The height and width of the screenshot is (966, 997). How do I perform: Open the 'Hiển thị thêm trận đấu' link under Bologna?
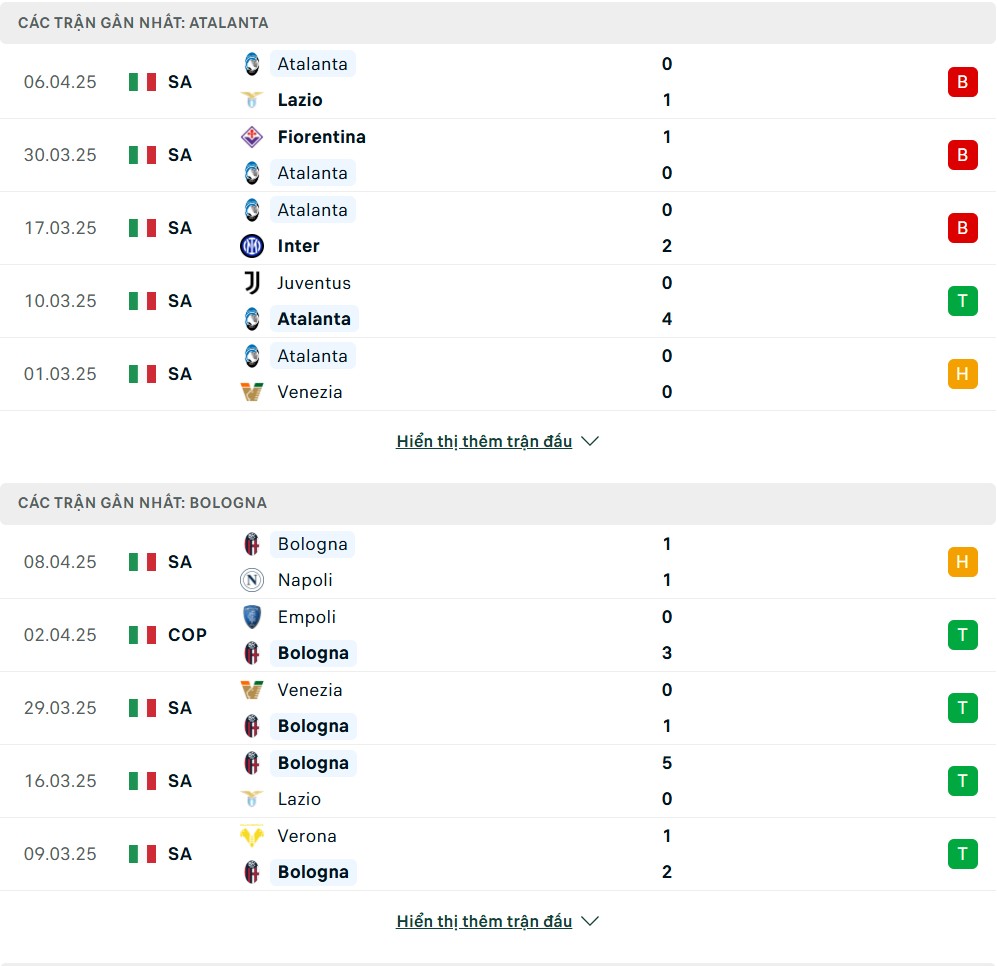tap(484, 921)
